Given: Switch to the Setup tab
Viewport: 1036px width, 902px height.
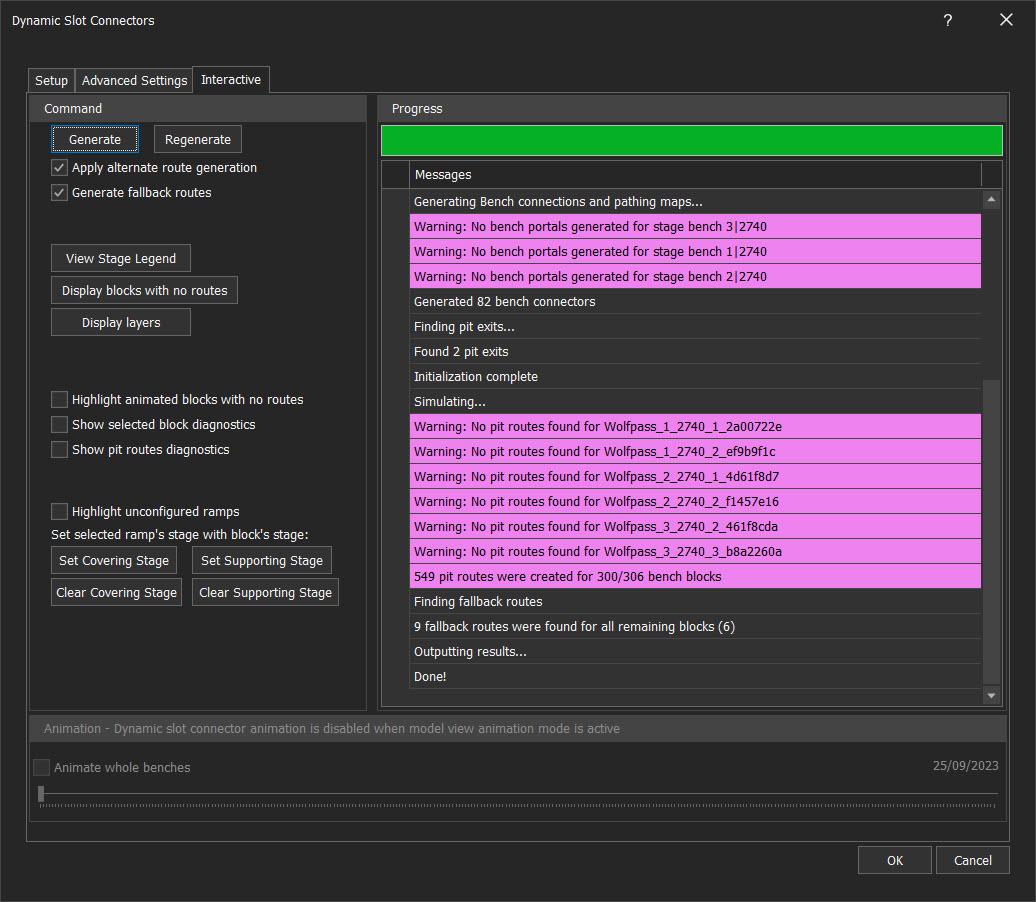Looking at the screenshot, I should pyautogui.click(x=51, y=81).
